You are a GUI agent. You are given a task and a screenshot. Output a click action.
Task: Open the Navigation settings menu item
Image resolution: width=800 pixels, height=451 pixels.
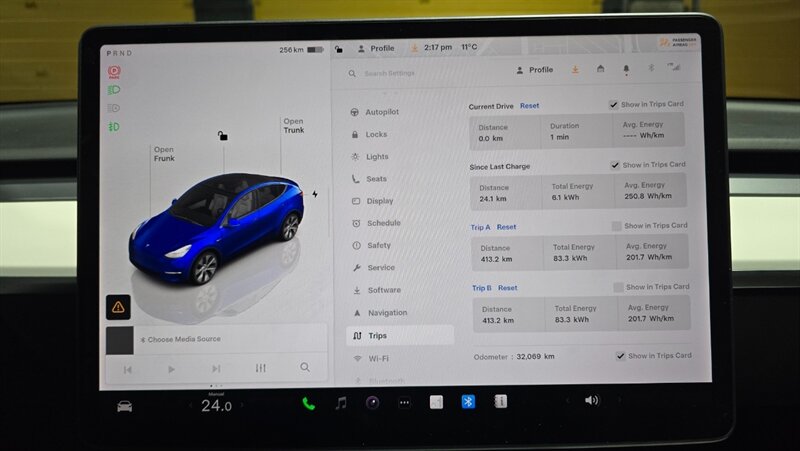point(386,313)
